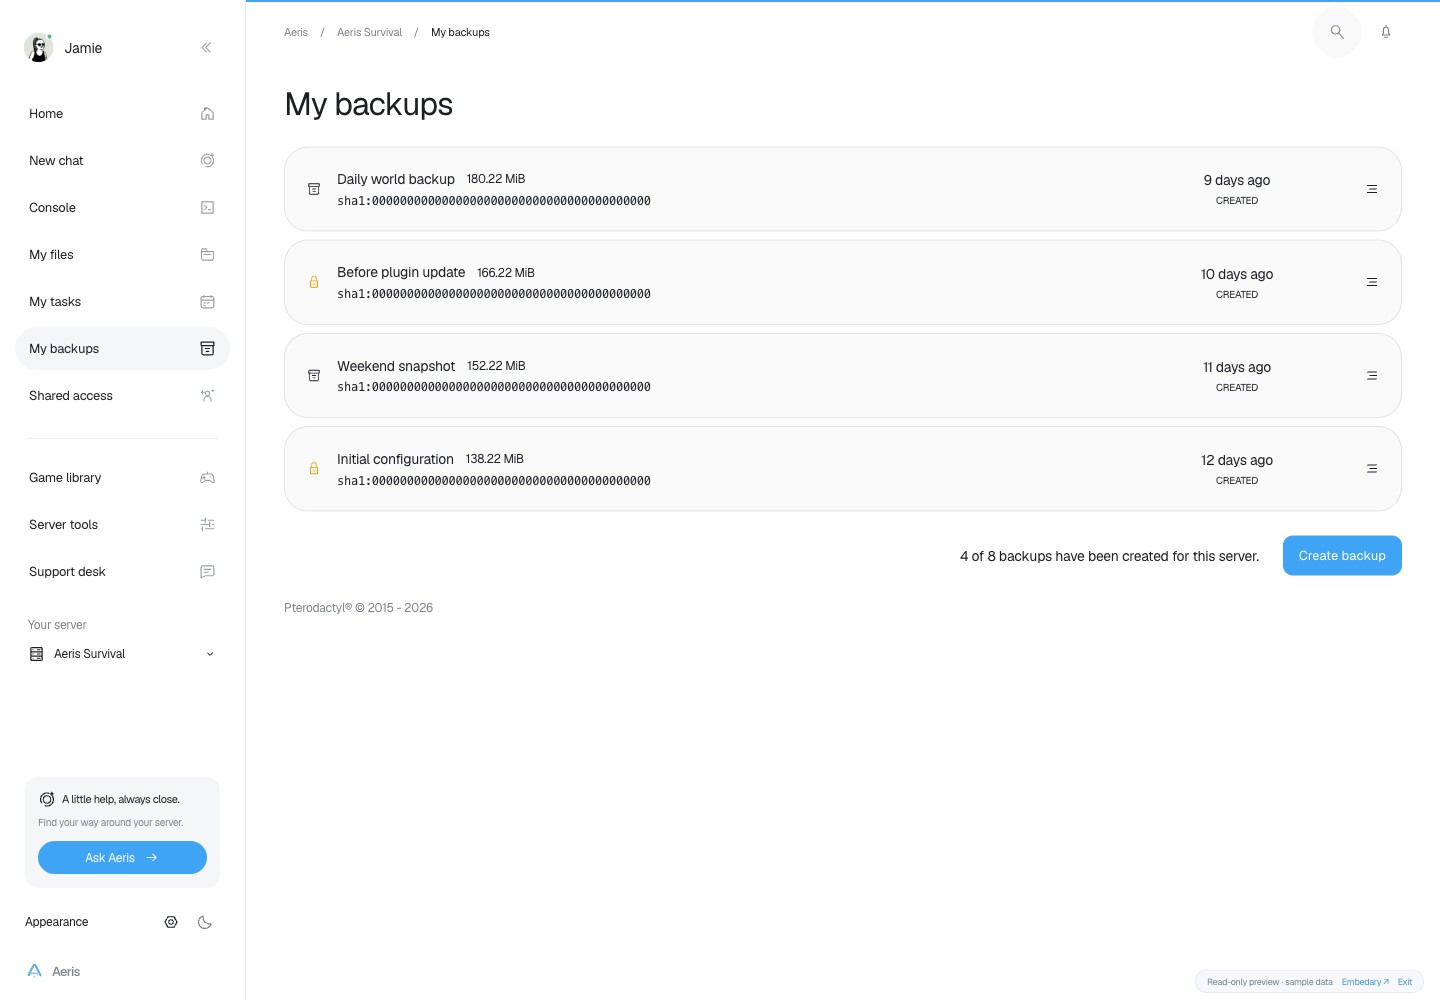Screen dimensions: 1440x1000
Task: Follow the Aeris Survival breadcrumb link
Action: click(x=369, y=32)
